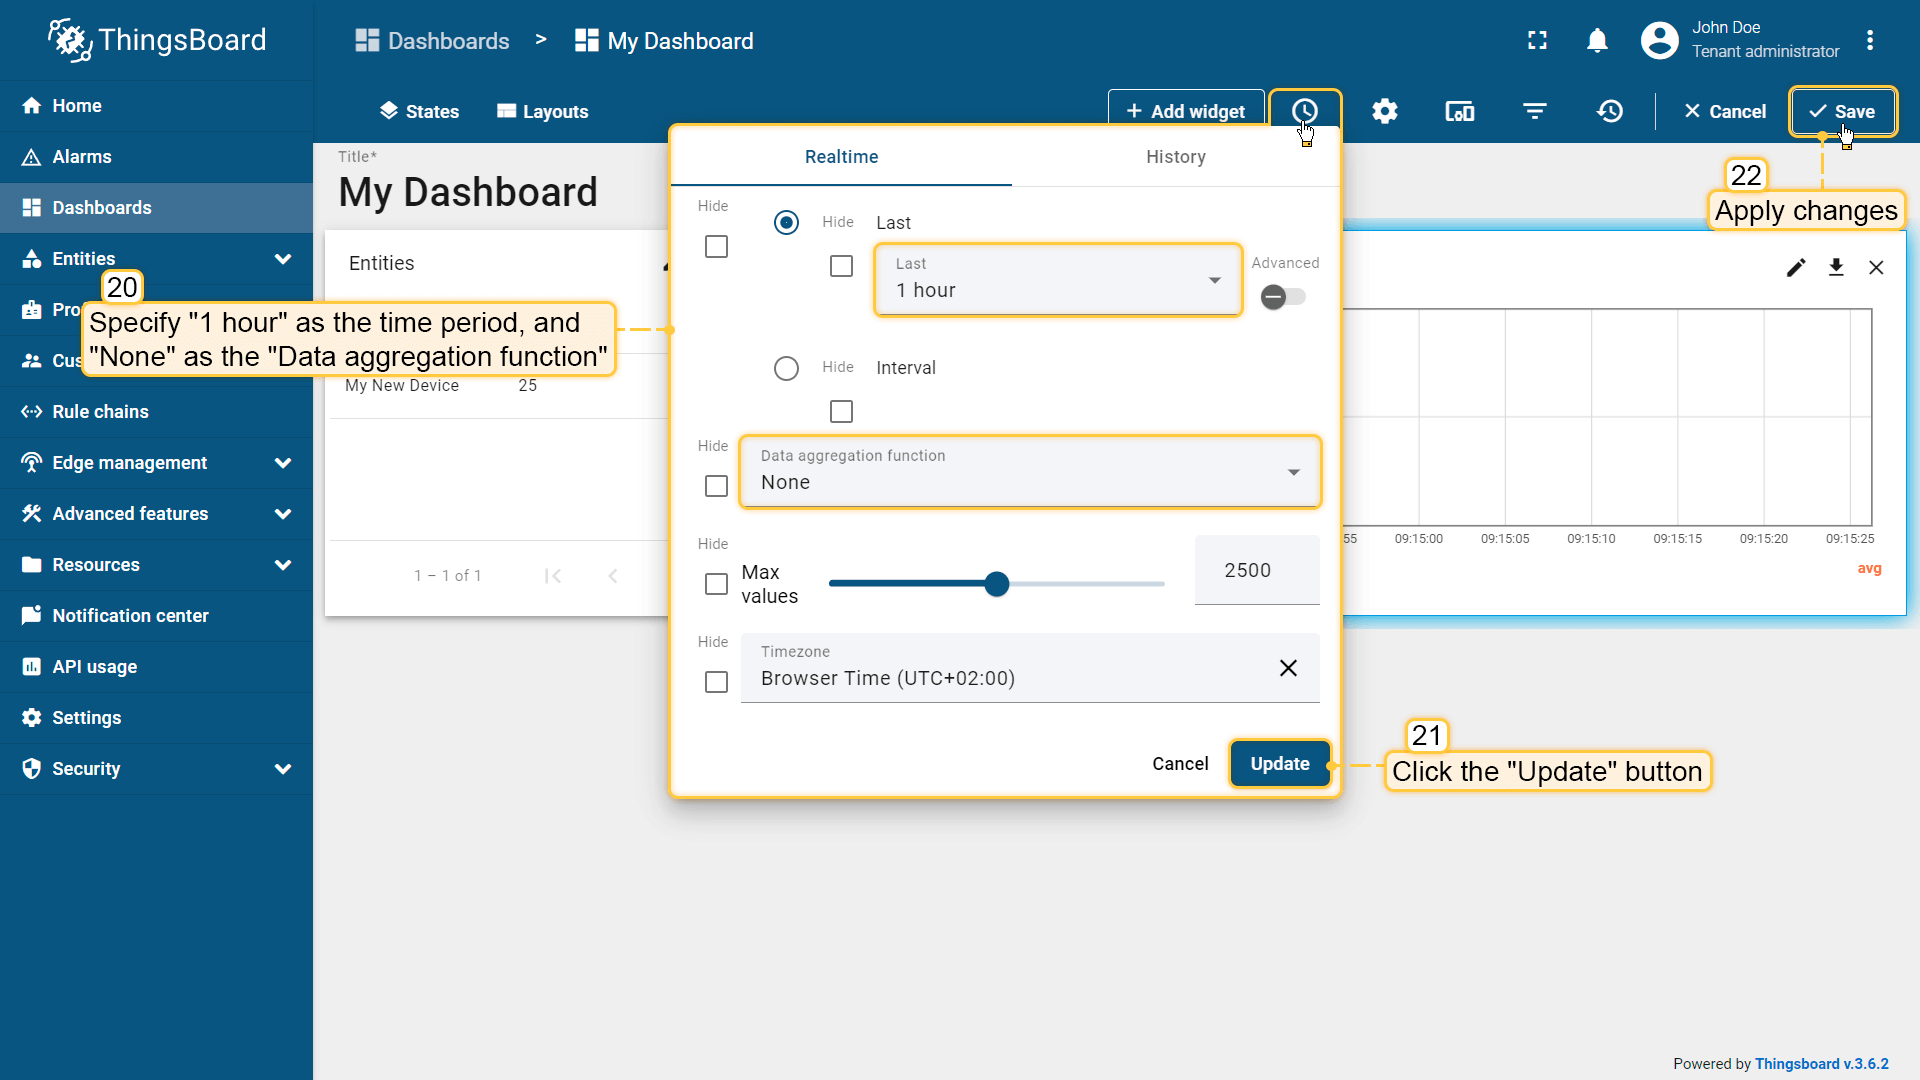Screen dimensions: 1920x1080
Task: Click the chart widget edit pencil icon
Action: (1796, 267)
